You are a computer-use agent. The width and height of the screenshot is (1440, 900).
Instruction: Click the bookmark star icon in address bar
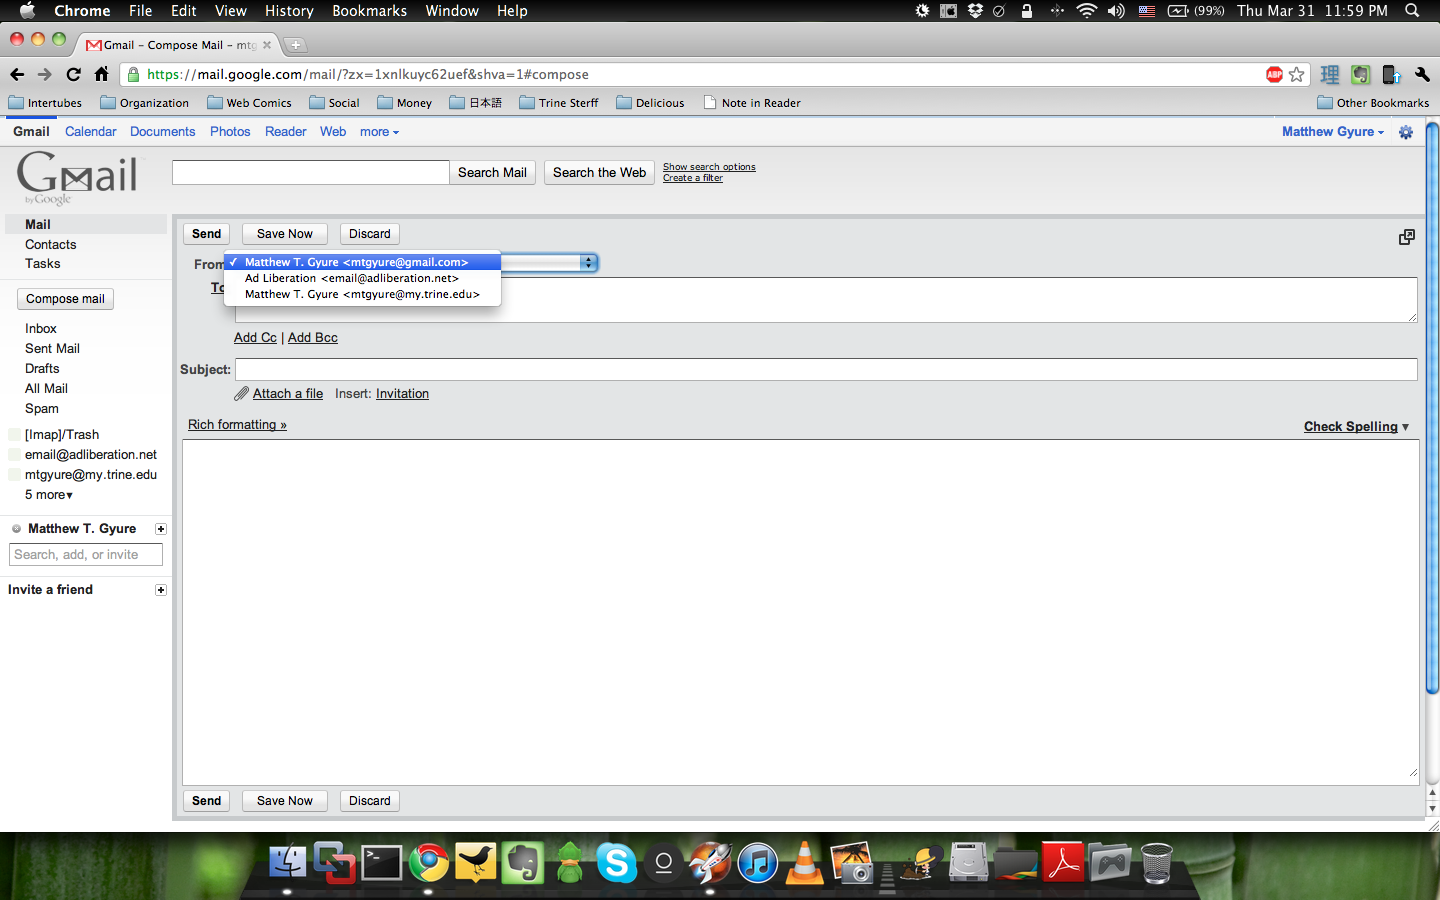pos(1297,75)
